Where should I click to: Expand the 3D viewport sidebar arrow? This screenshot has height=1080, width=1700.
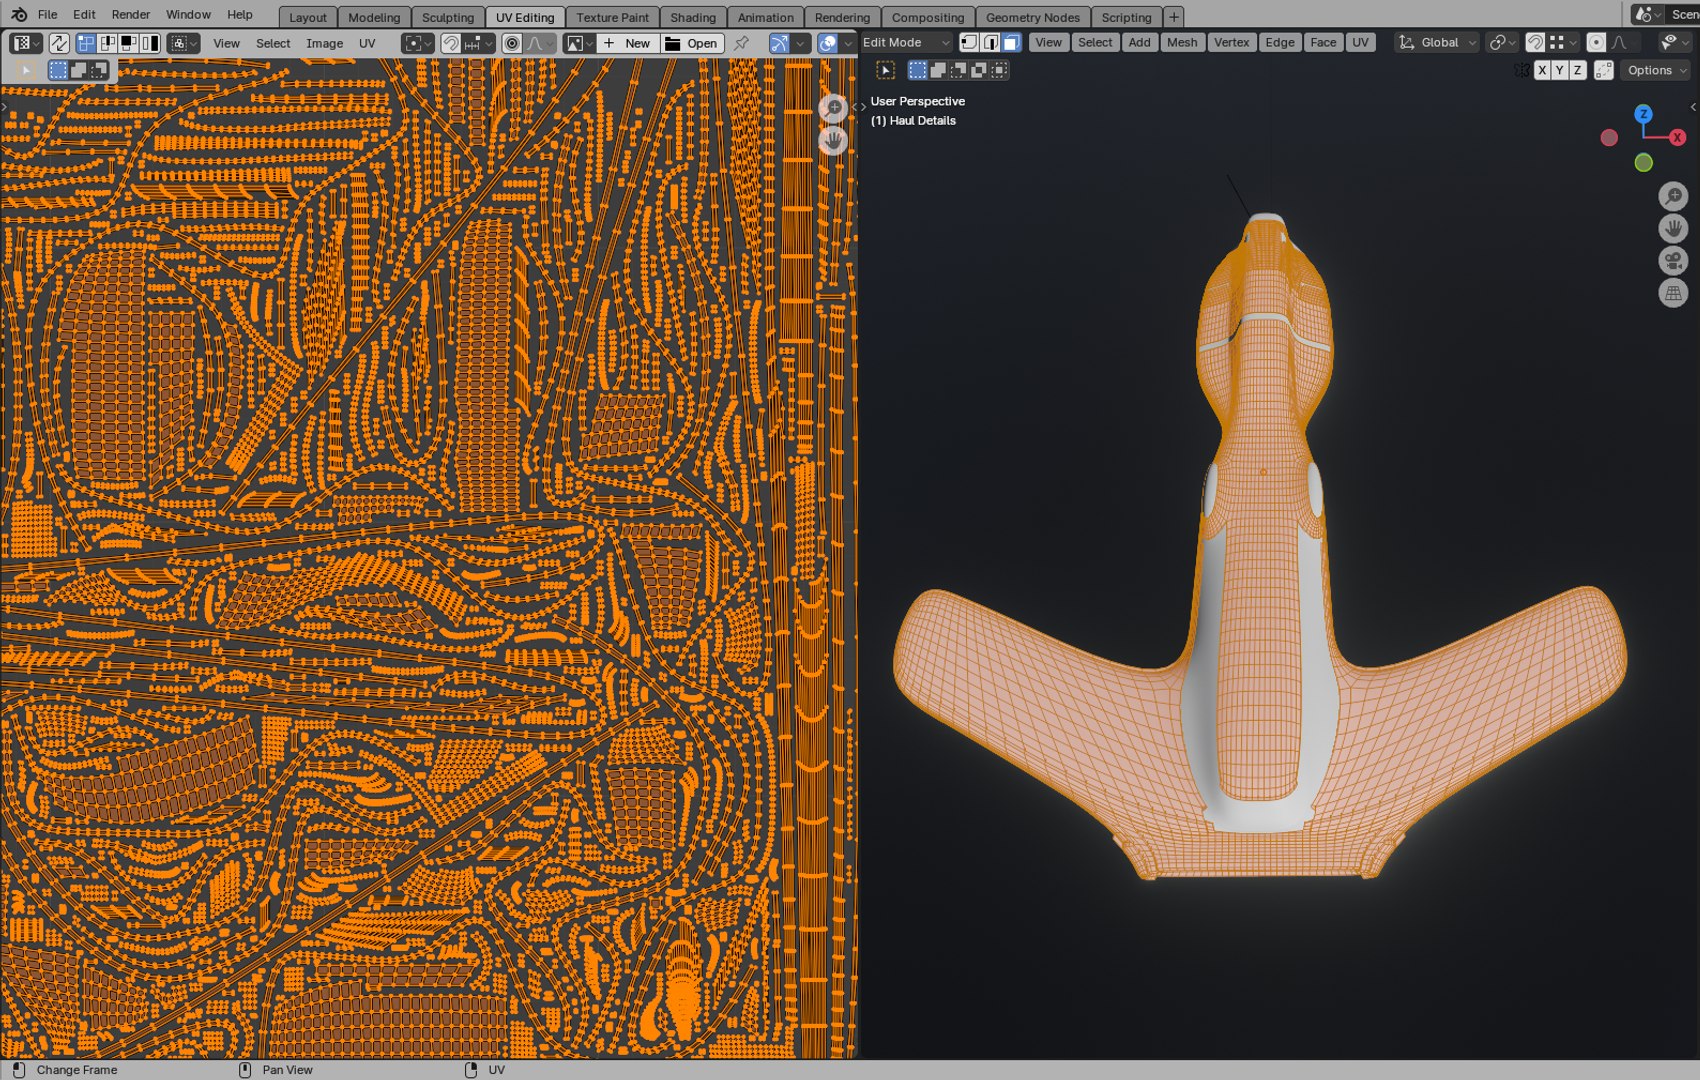(x=1692, y=107)
